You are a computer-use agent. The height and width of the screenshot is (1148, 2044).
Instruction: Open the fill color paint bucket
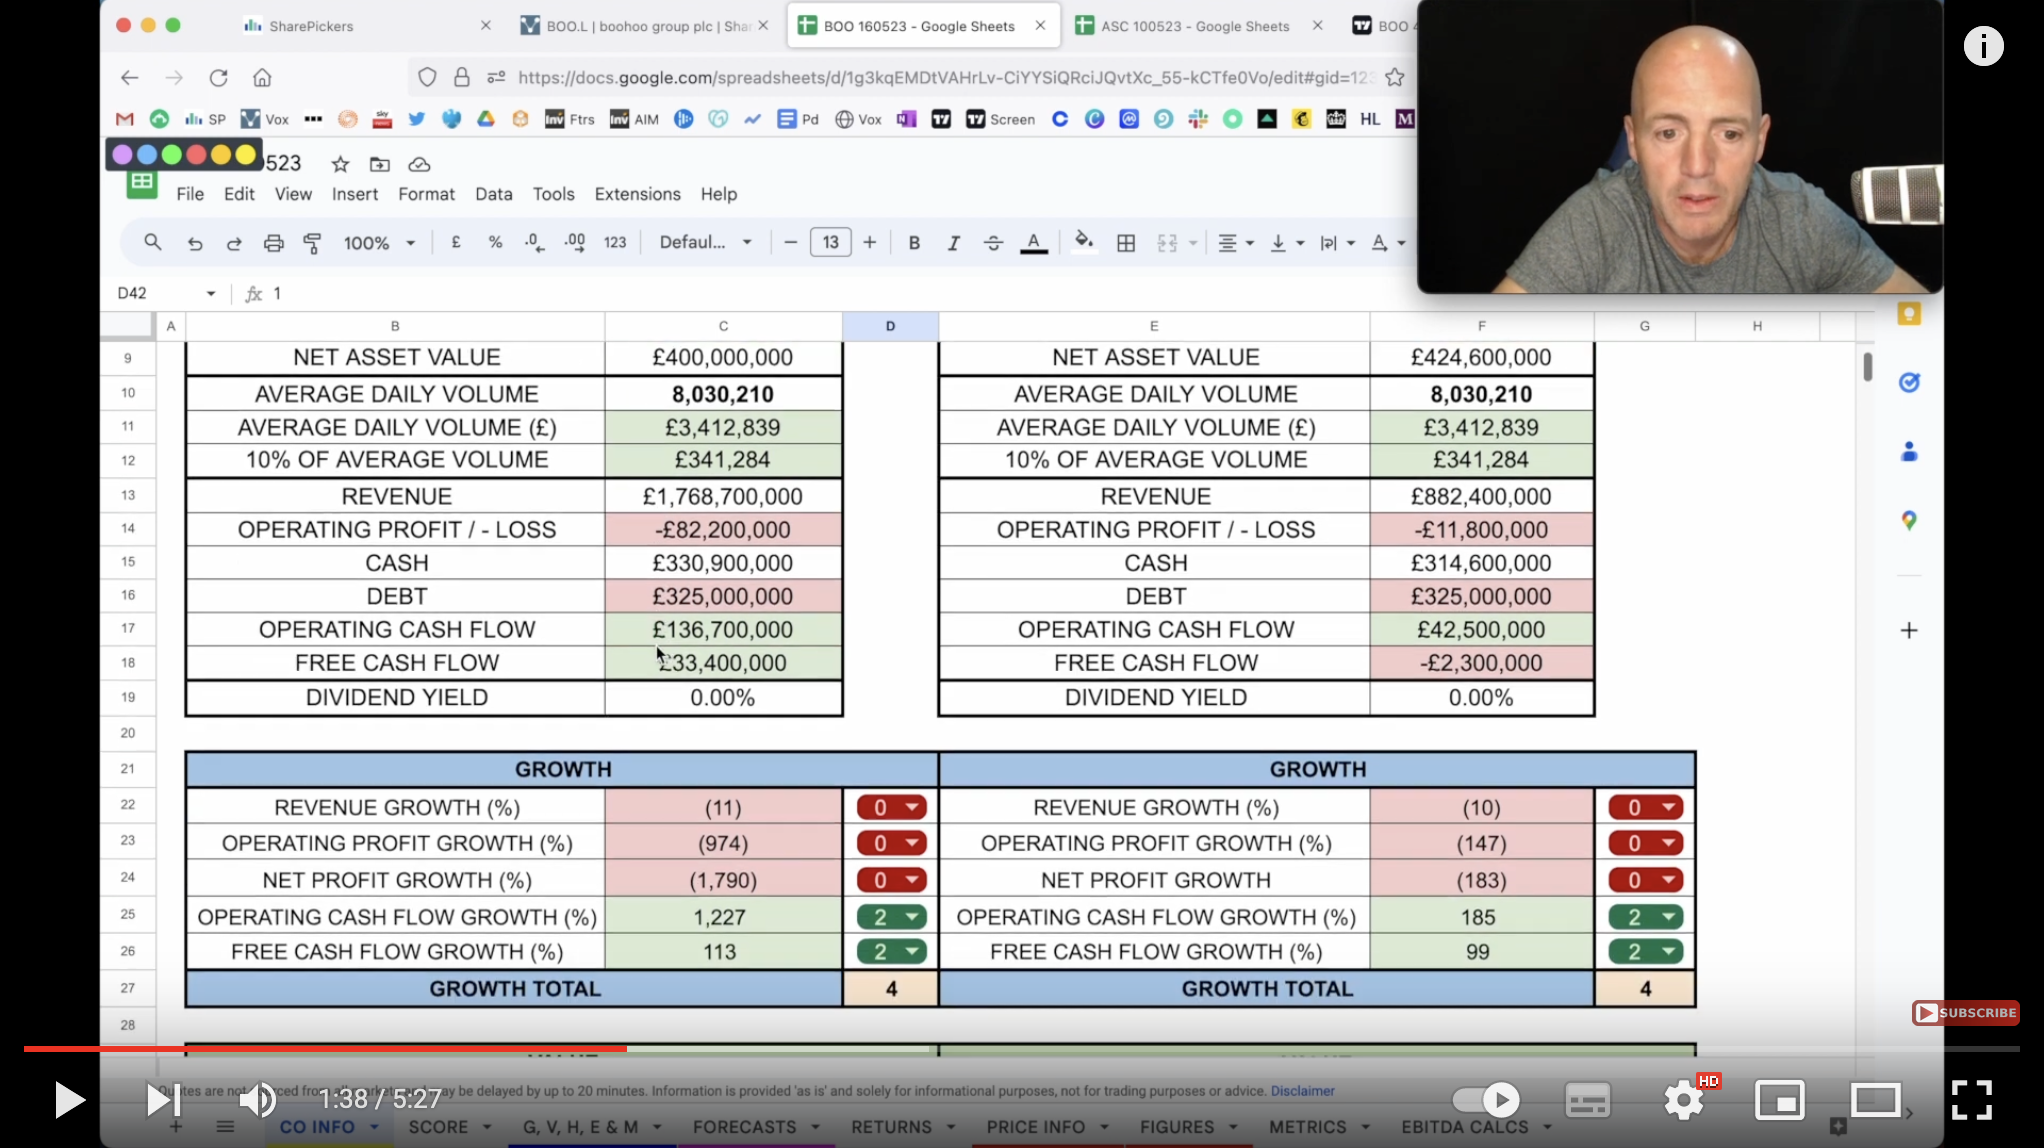click(1083, 243)
